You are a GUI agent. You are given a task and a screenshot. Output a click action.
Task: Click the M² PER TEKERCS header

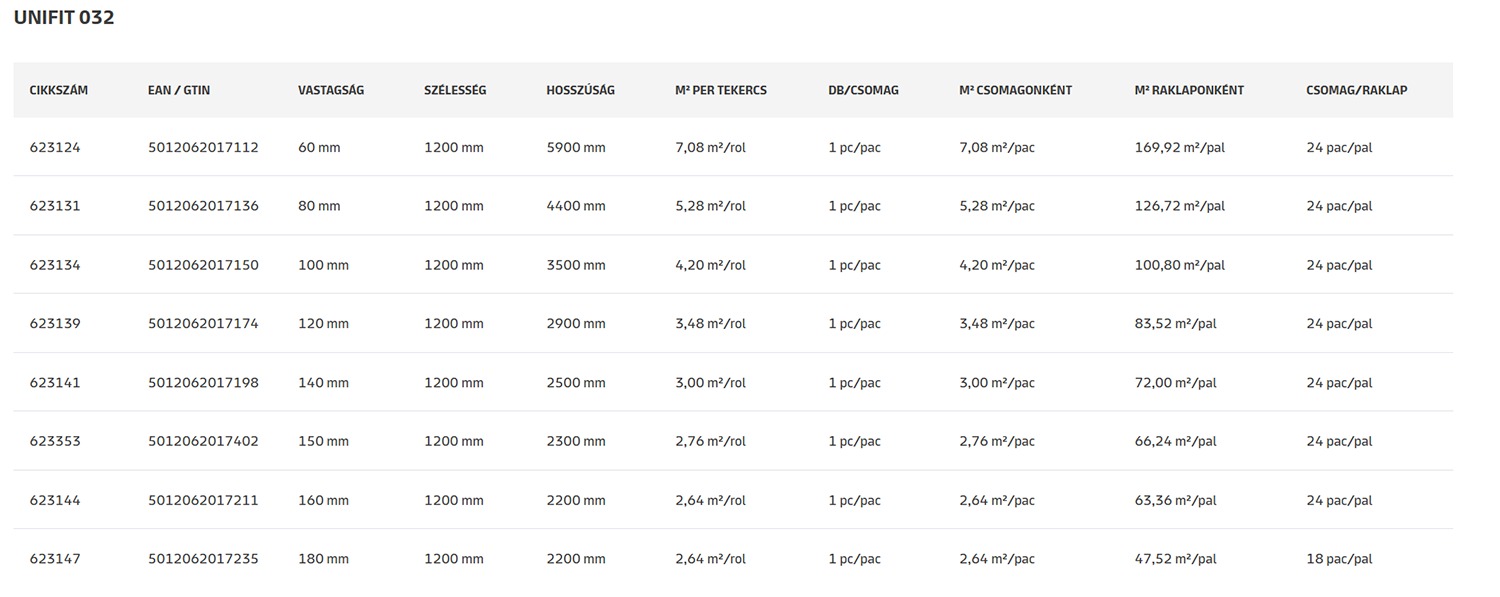[x=721, y=90]
